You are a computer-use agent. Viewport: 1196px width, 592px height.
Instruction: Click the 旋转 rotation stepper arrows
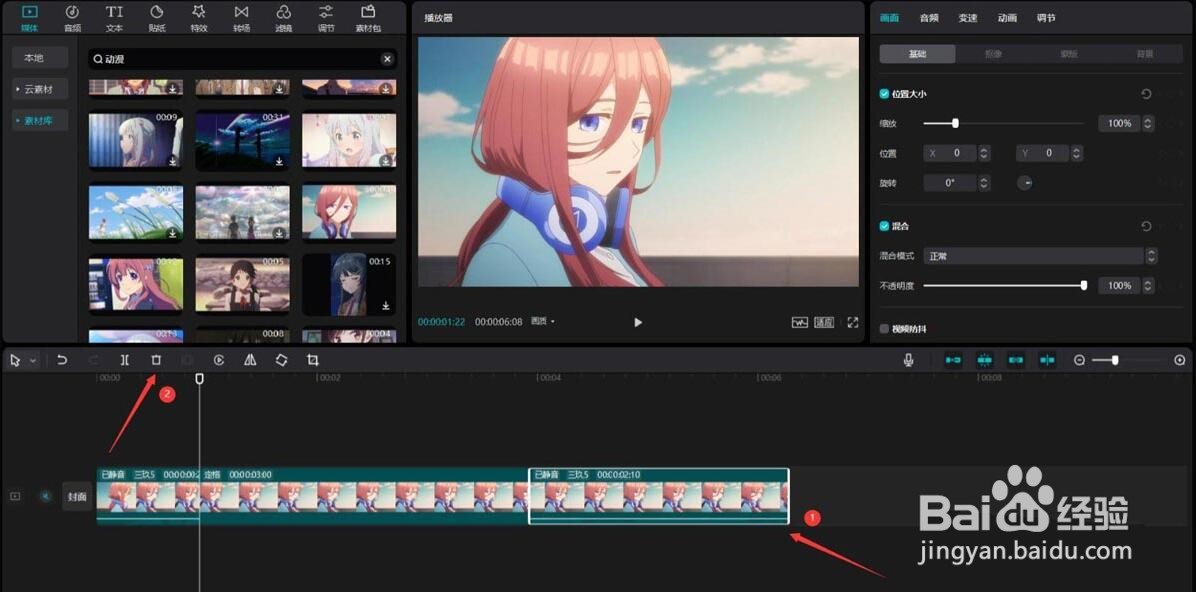click(x=984, y=183)
